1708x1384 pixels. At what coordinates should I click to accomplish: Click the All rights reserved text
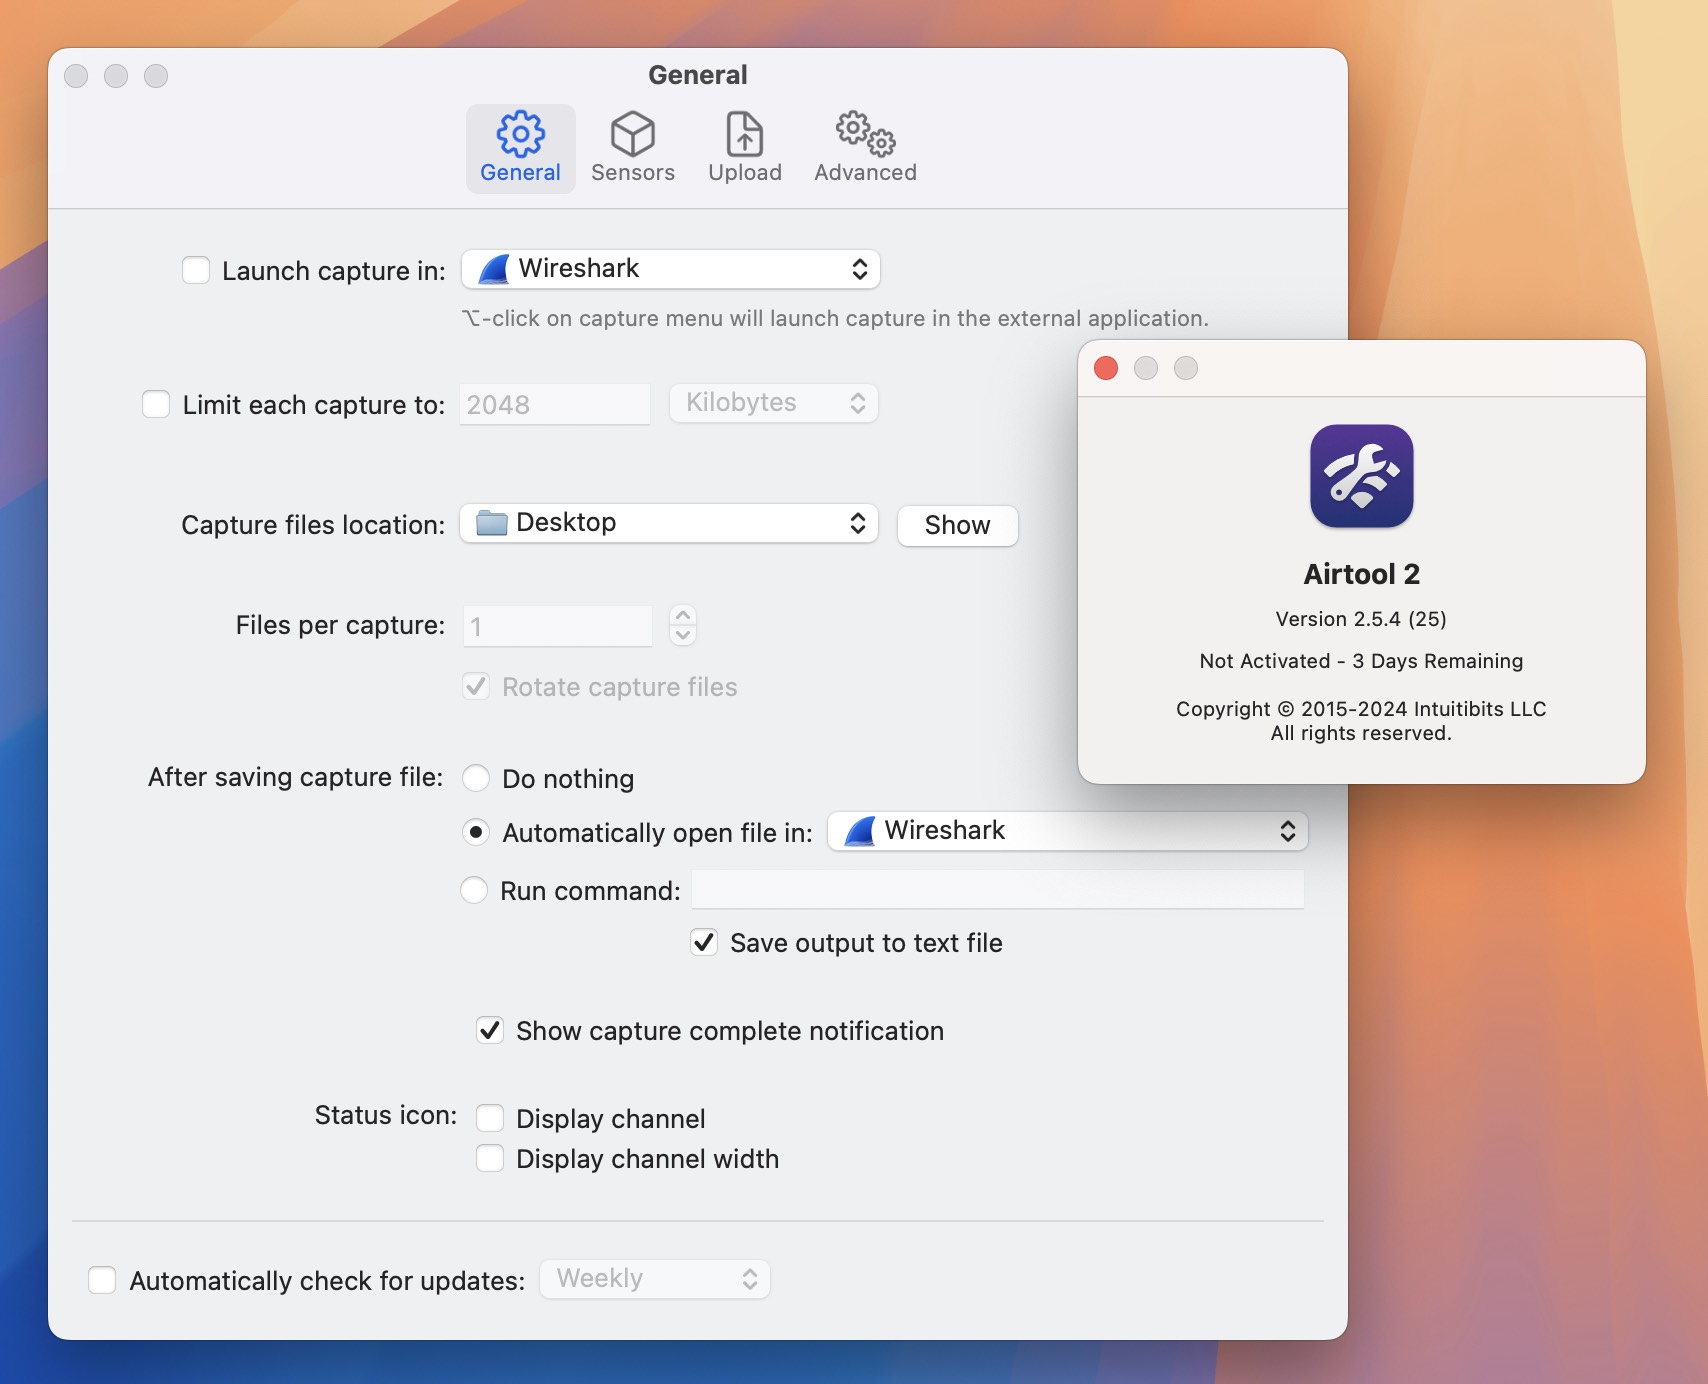[x=1361, y=733]
